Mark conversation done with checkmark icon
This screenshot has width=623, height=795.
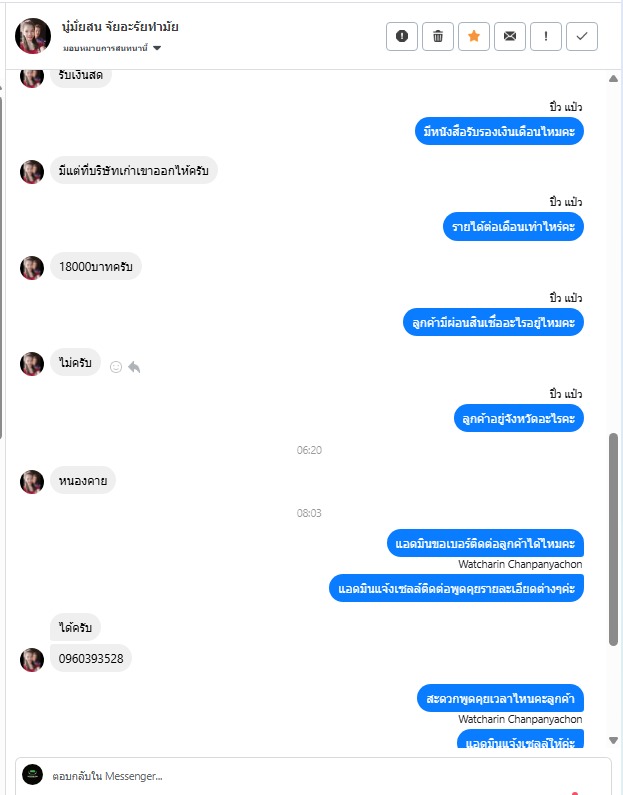coord(581,37)
